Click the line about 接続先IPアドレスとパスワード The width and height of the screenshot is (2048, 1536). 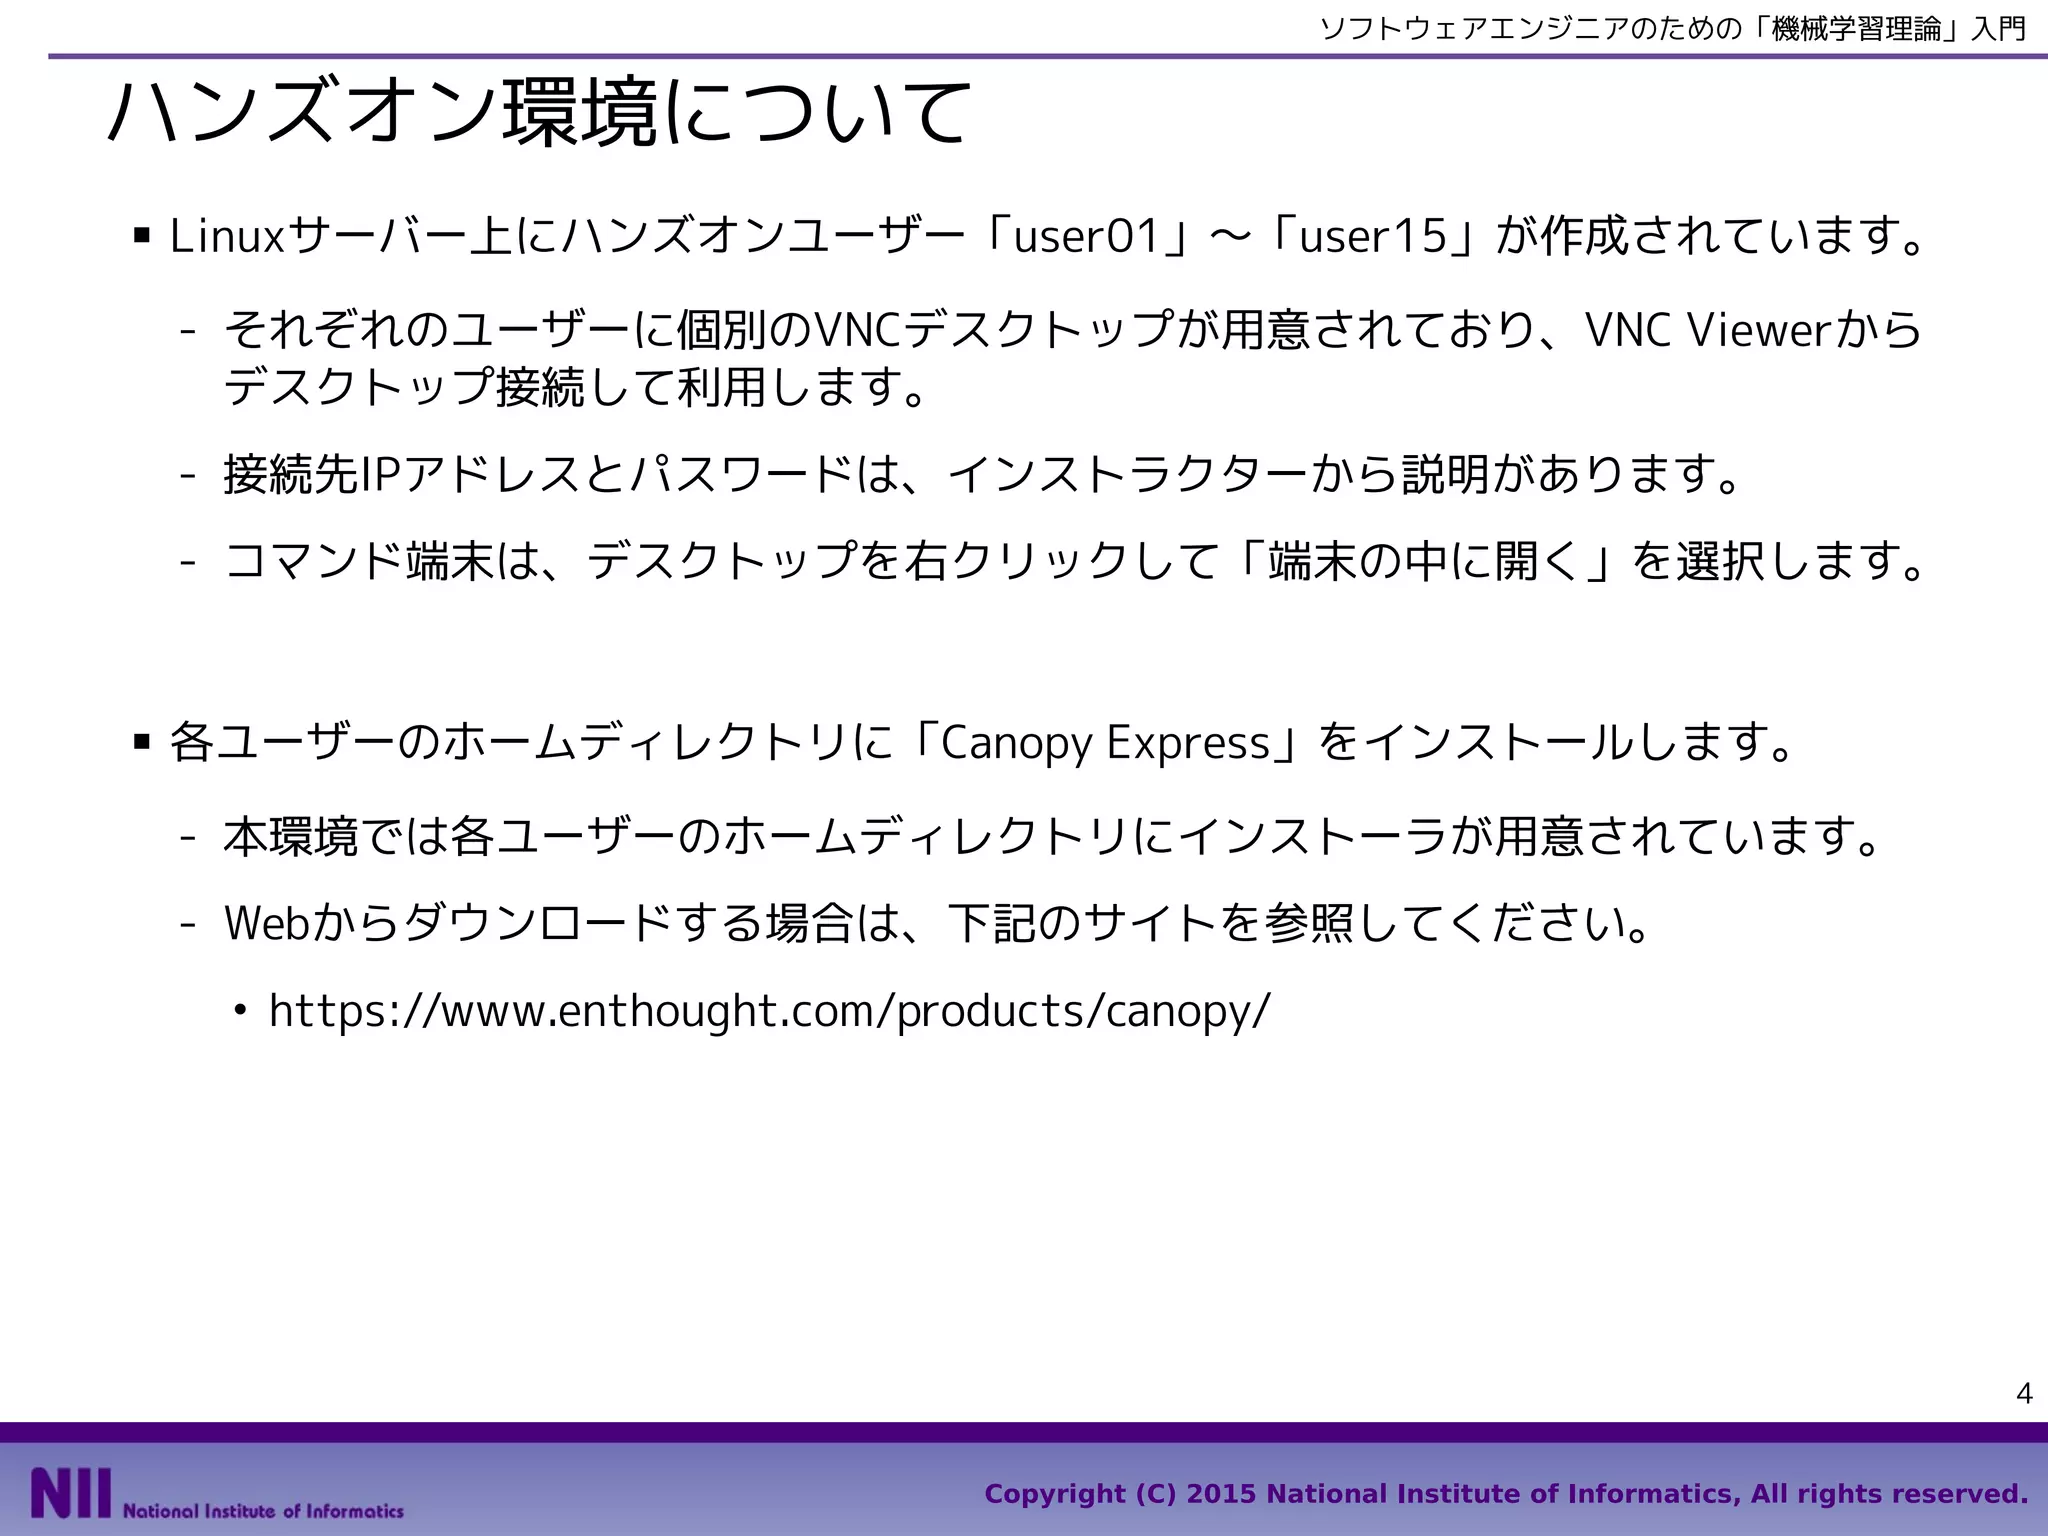pos(984,474)
